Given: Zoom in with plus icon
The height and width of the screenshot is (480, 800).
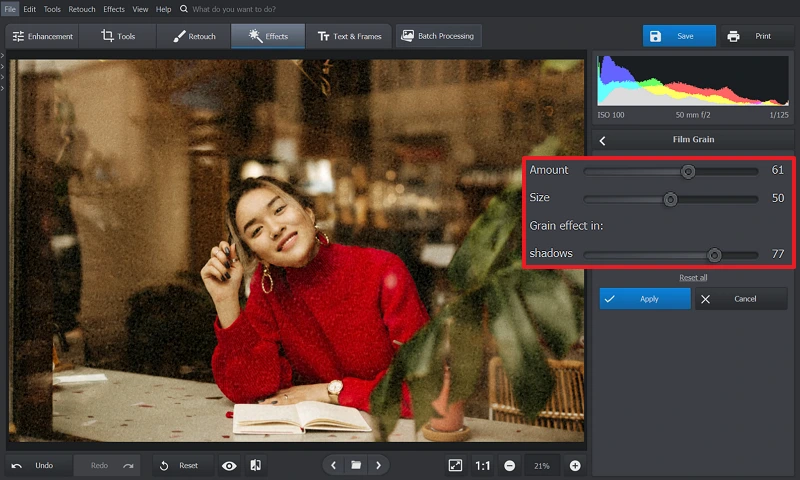Looking at the screenshot, I should pos(575,466).
